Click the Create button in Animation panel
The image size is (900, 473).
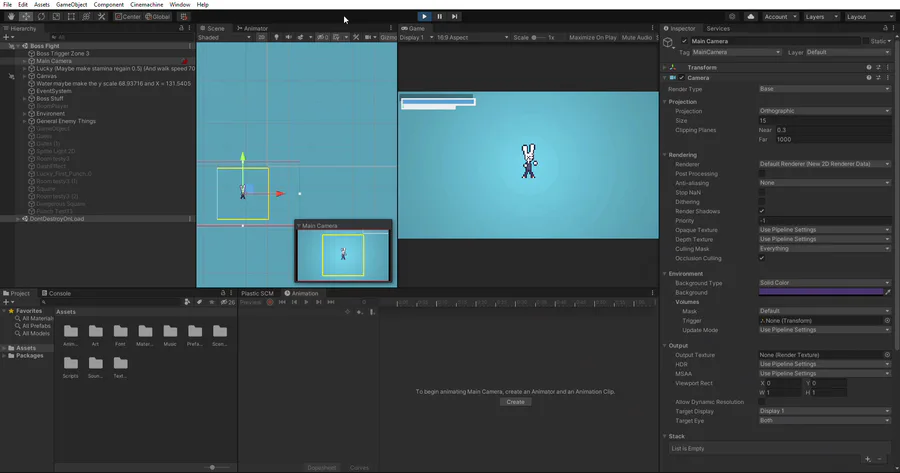tap(515, 402)
